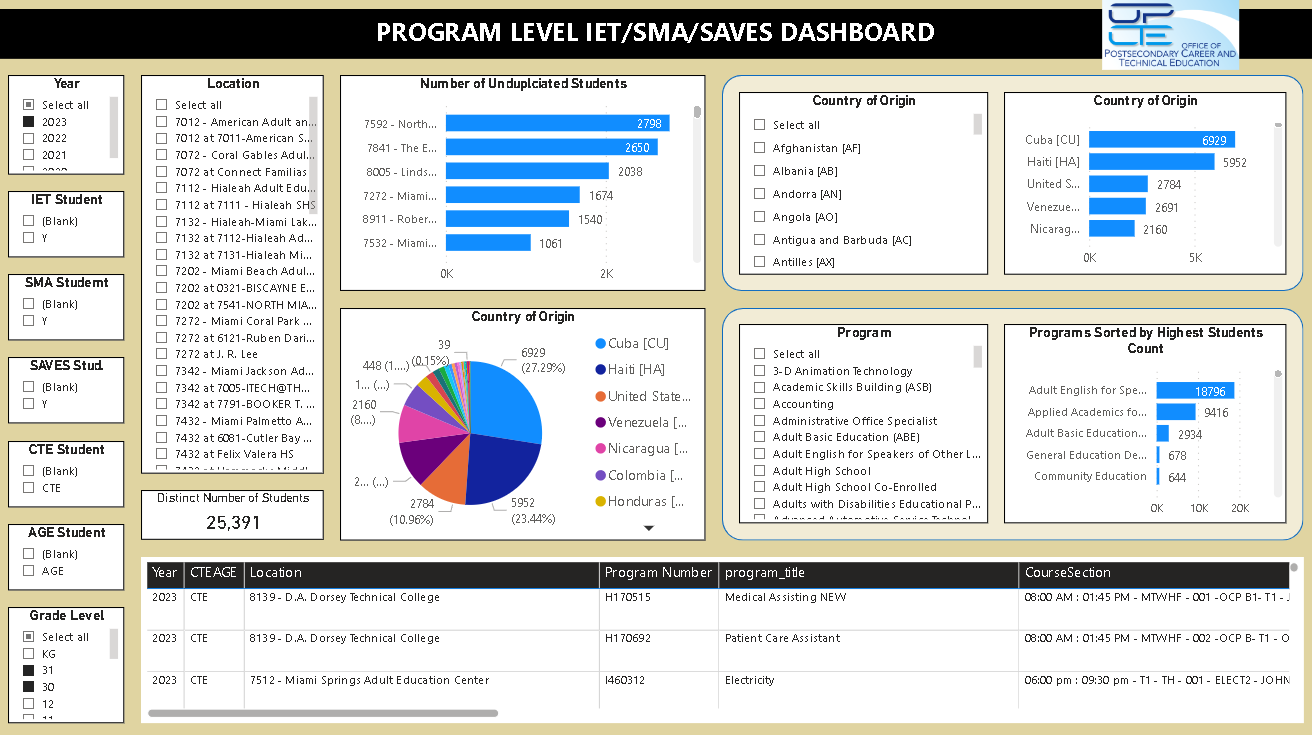1312x735 pixels.
Task: Select the Adult English bar showing 18796
Action: point(1196,391)
